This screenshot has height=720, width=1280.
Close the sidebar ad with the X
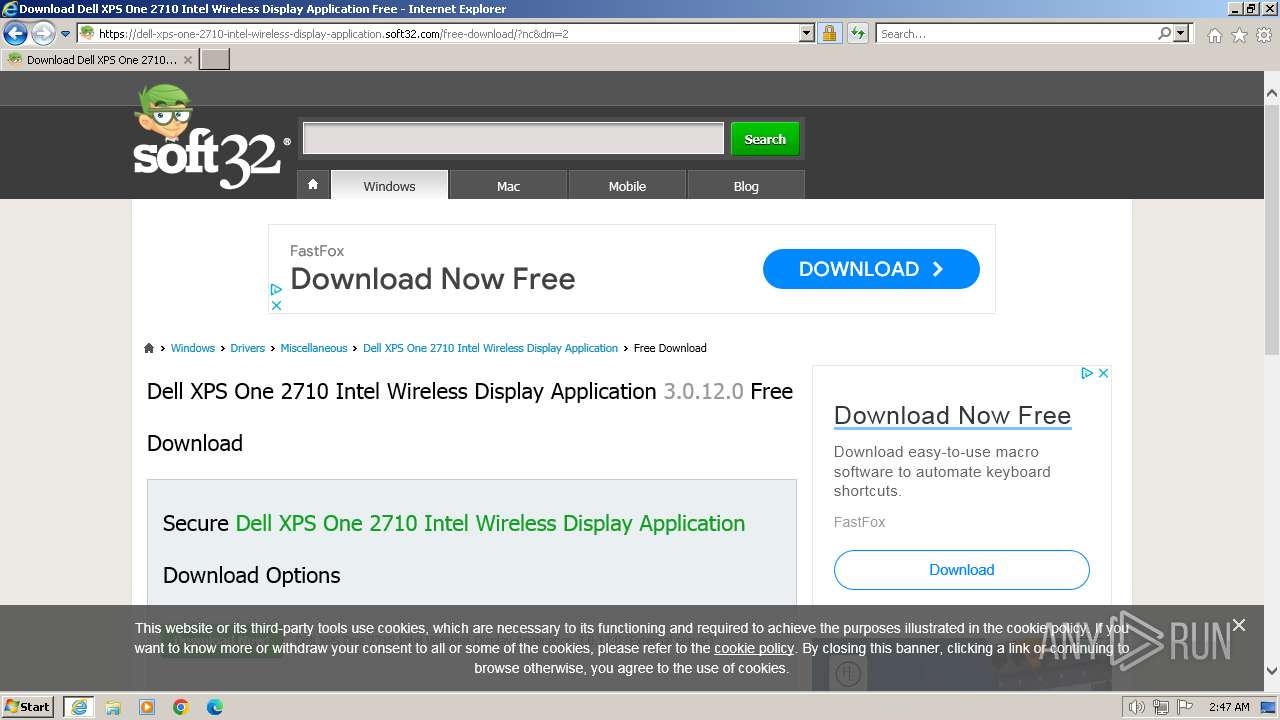[x=1103, y=373]
